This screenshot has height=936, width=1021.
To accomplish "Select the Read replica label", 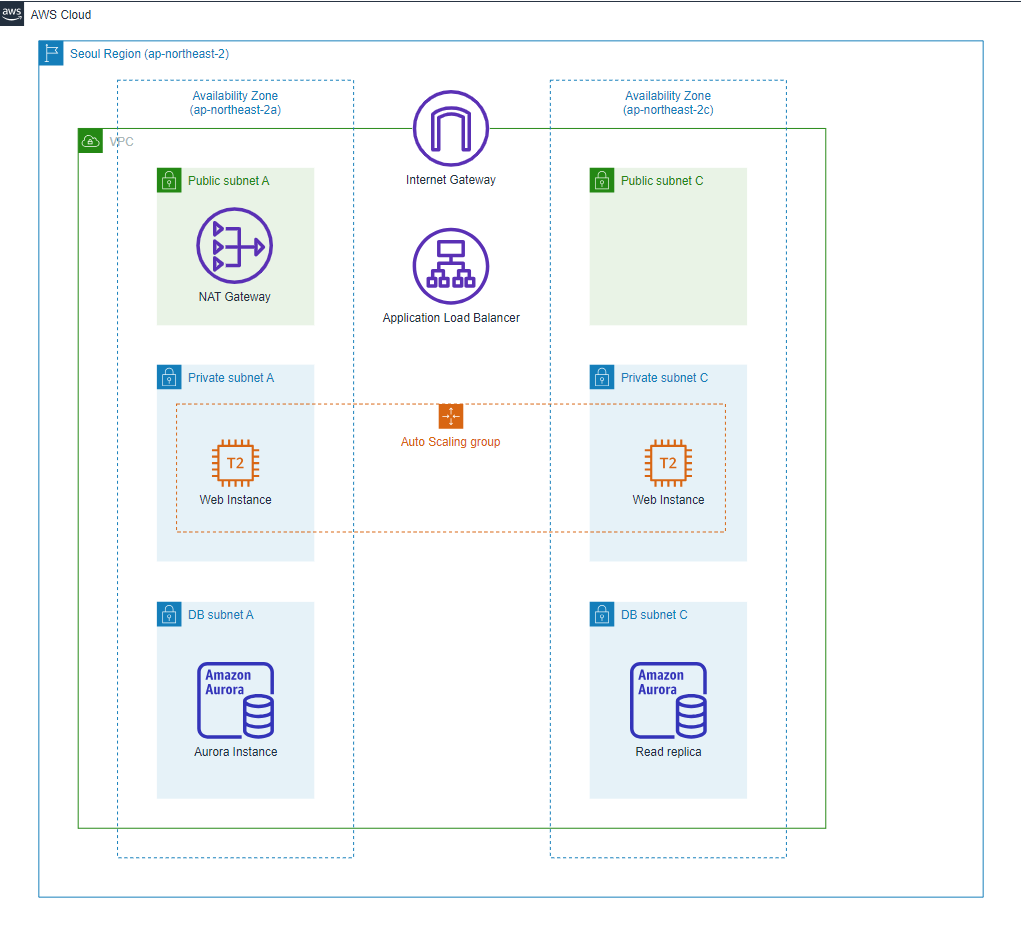I will click(x=668, y=752).
